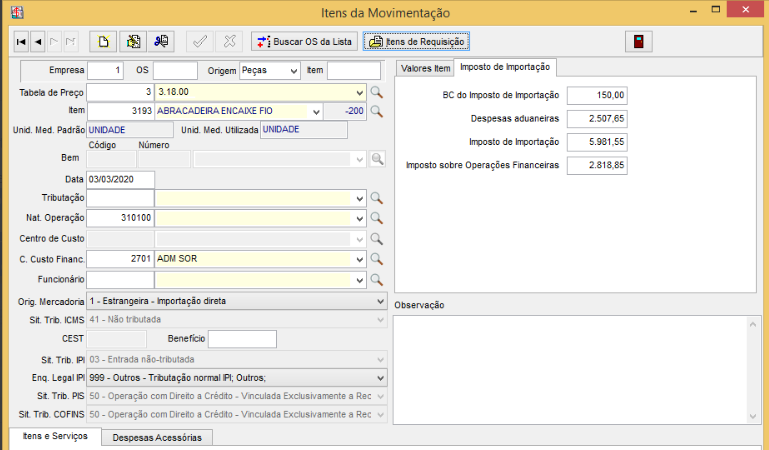Click the Buscar OS da Lista button
Viewport: 769px width, 450px height.
tap(303, 42)
